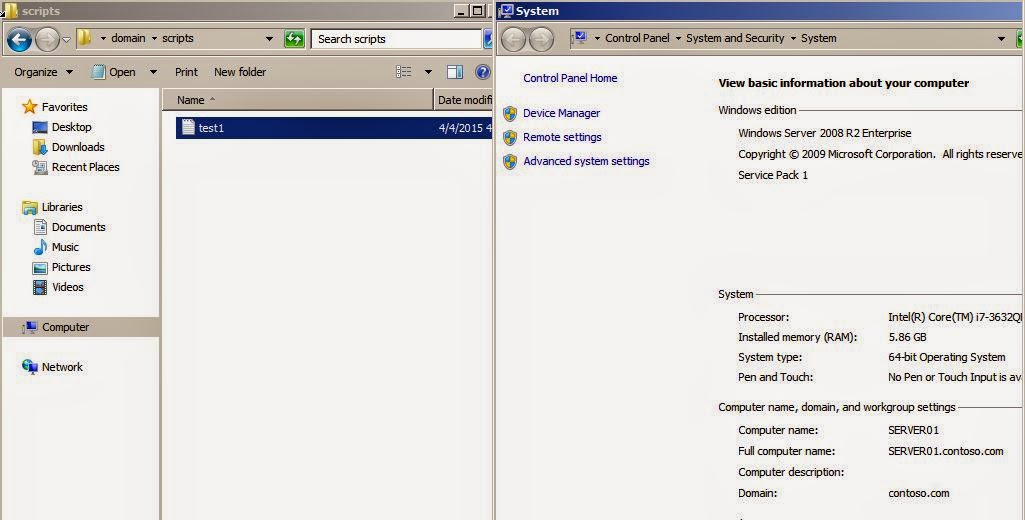Click the test1 file icon
This screenshot has height=520, width=1025.
(x=188, y=127)
